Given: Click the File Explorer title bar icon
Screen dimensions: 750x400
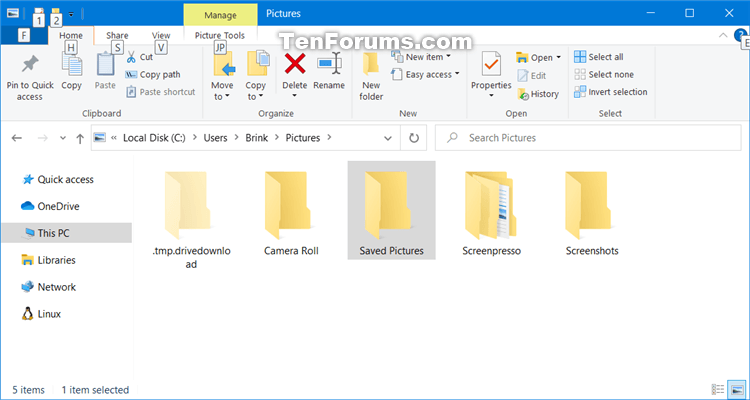Looking at the screenshot, I should pos(13,14).
